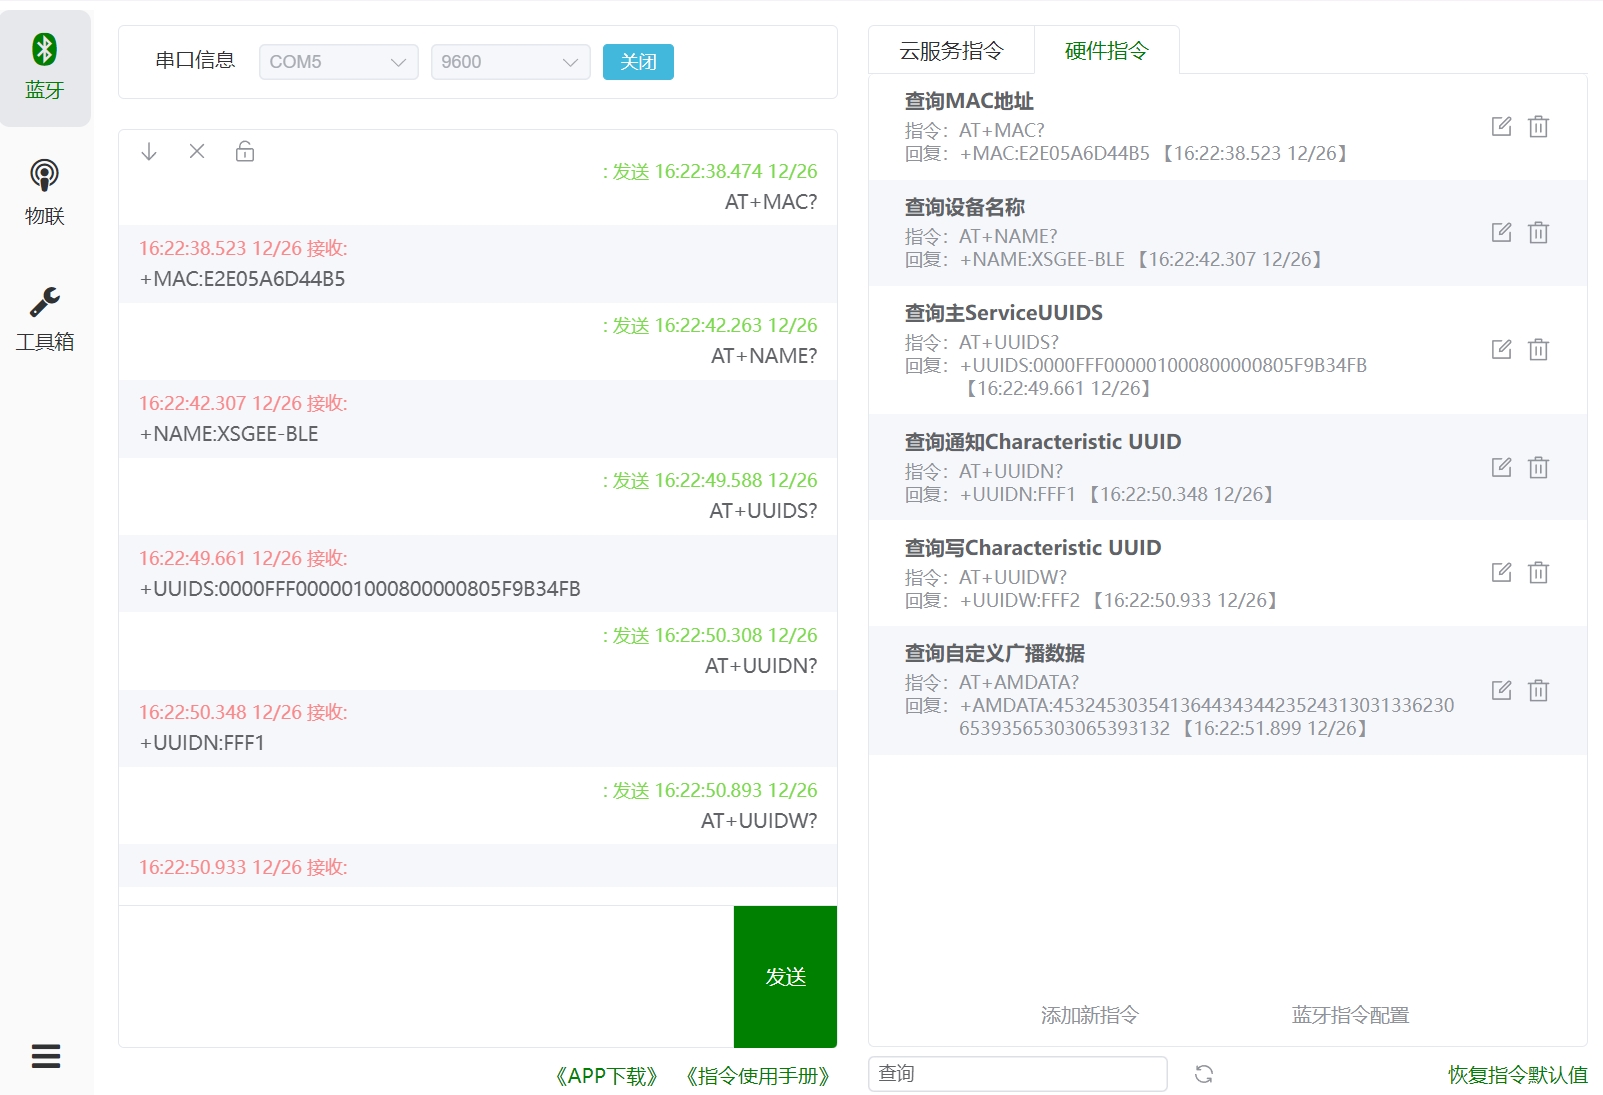Toggle the log scroll lock icon
This screenshot has height=1095, width=1603.
(245, 152)
